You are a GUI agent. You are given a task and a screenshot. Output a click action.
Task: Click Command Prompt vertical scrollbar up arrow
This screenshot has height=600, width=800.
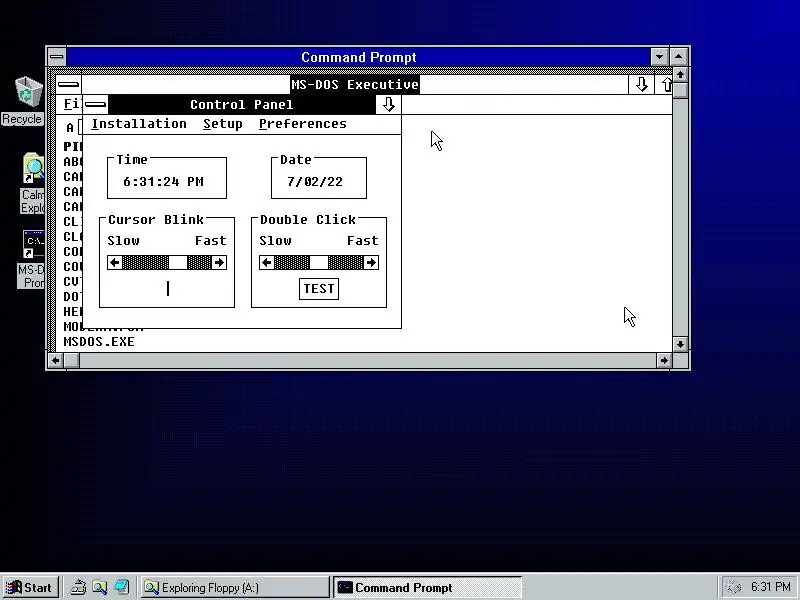click(680, 75)
